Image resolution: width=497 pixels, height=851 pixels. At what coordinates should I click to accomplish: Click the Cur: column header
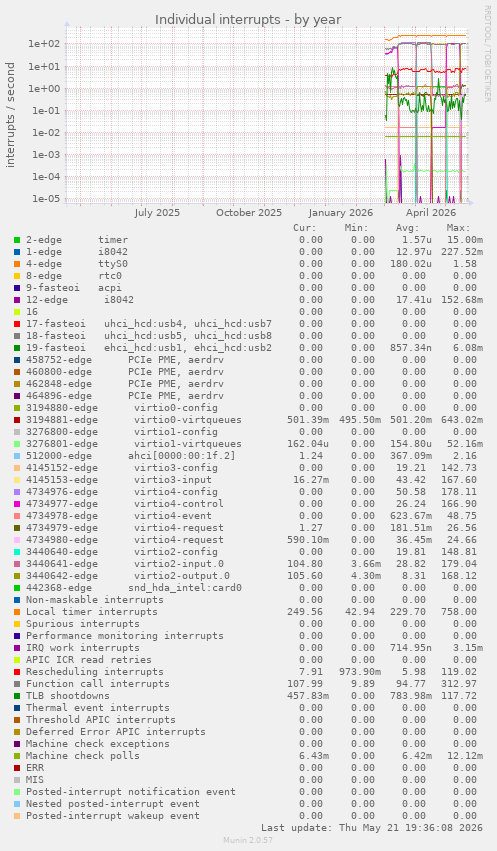tap(304, 228)
